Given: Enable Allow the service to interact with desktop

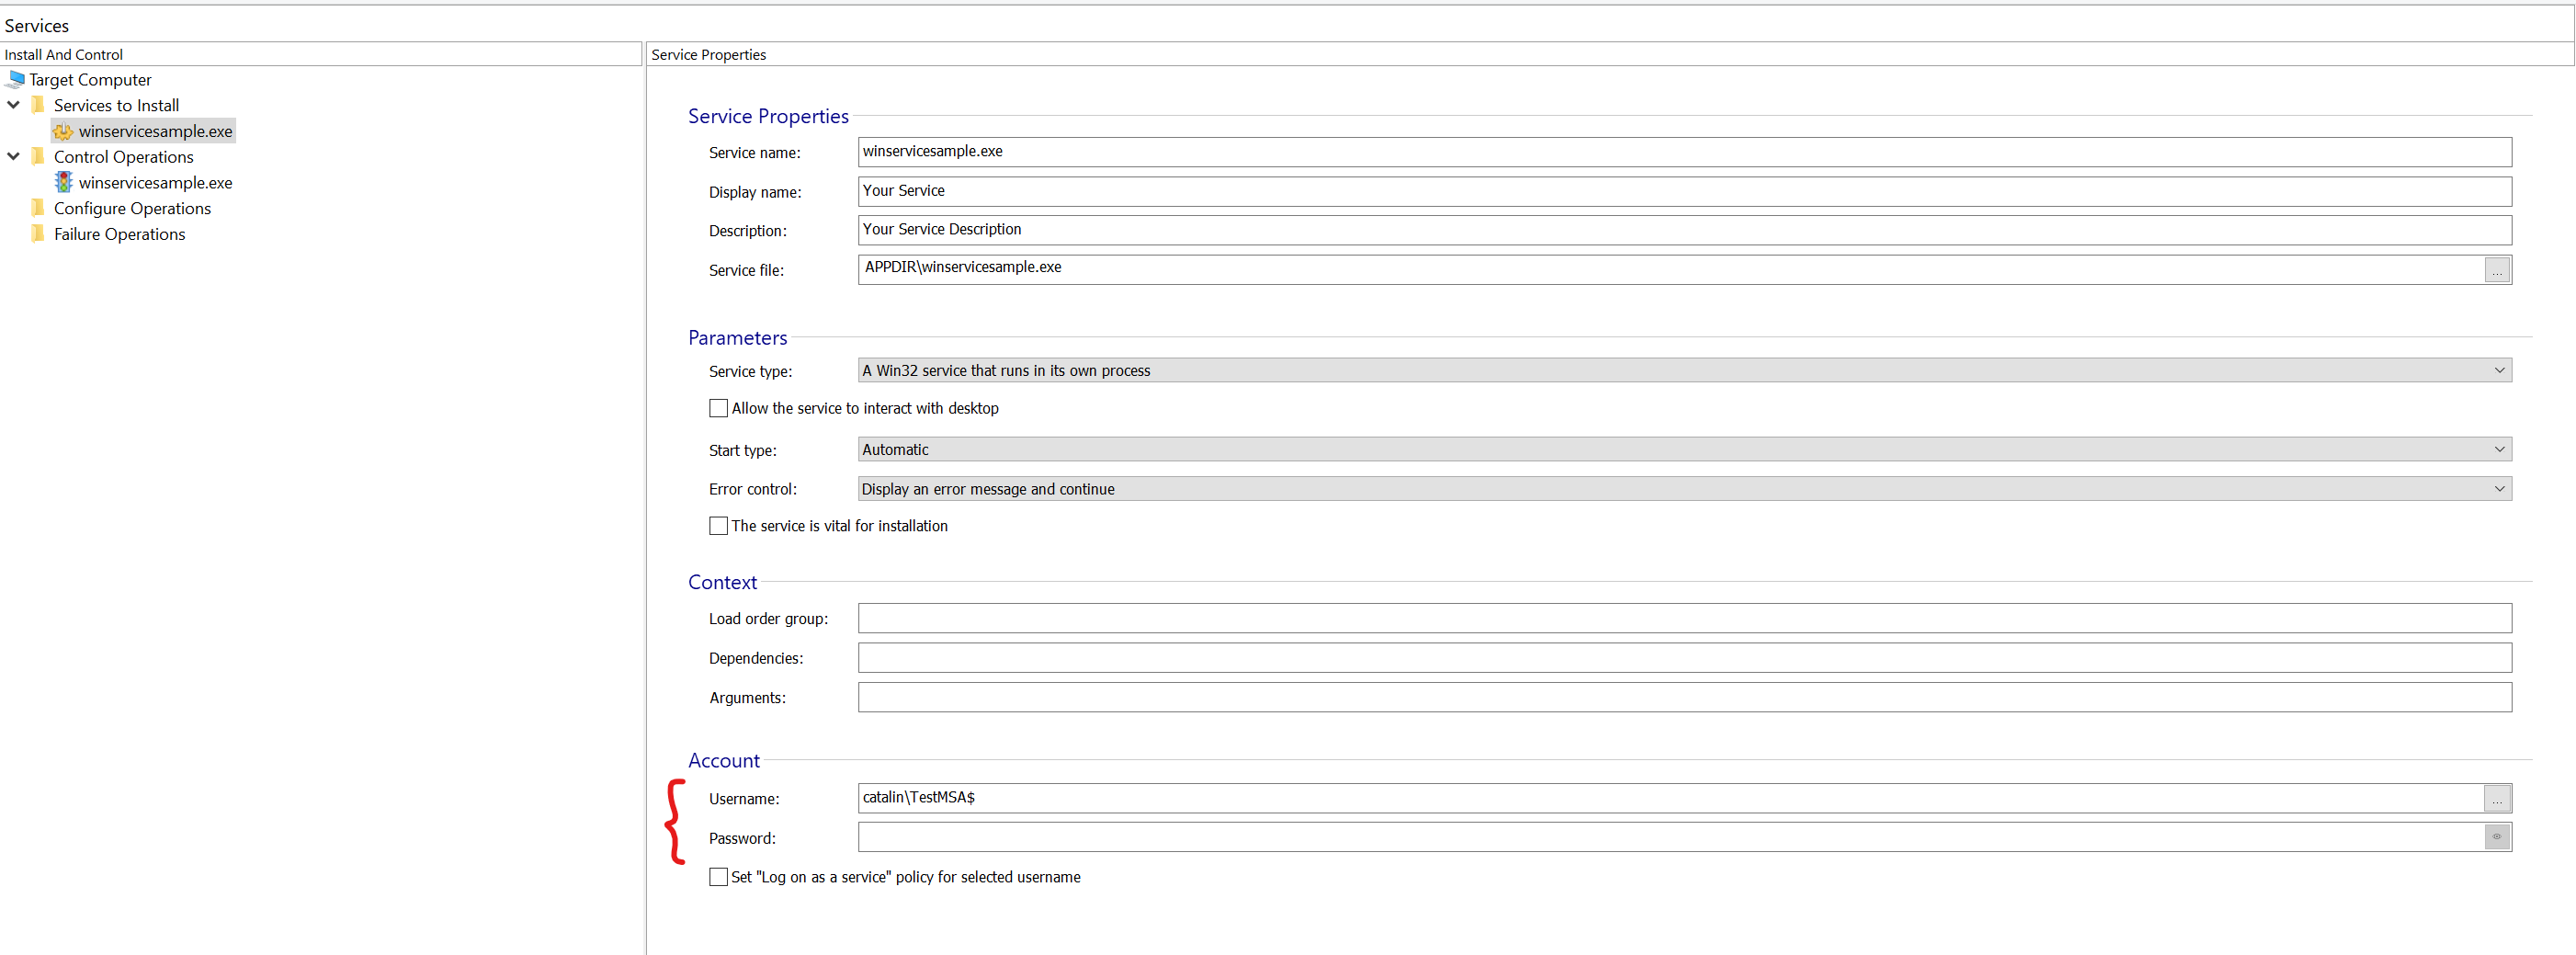Looking at the screenshot, I should (718, 408).
